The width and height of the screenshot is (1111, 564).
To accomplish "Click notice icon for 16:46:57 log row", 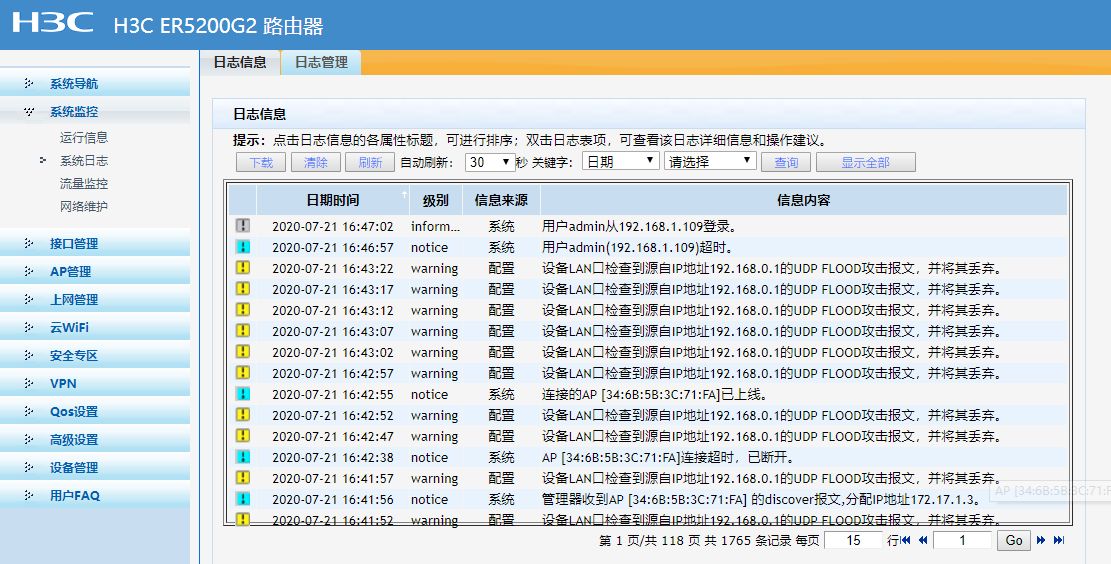I will coord(243,247).
